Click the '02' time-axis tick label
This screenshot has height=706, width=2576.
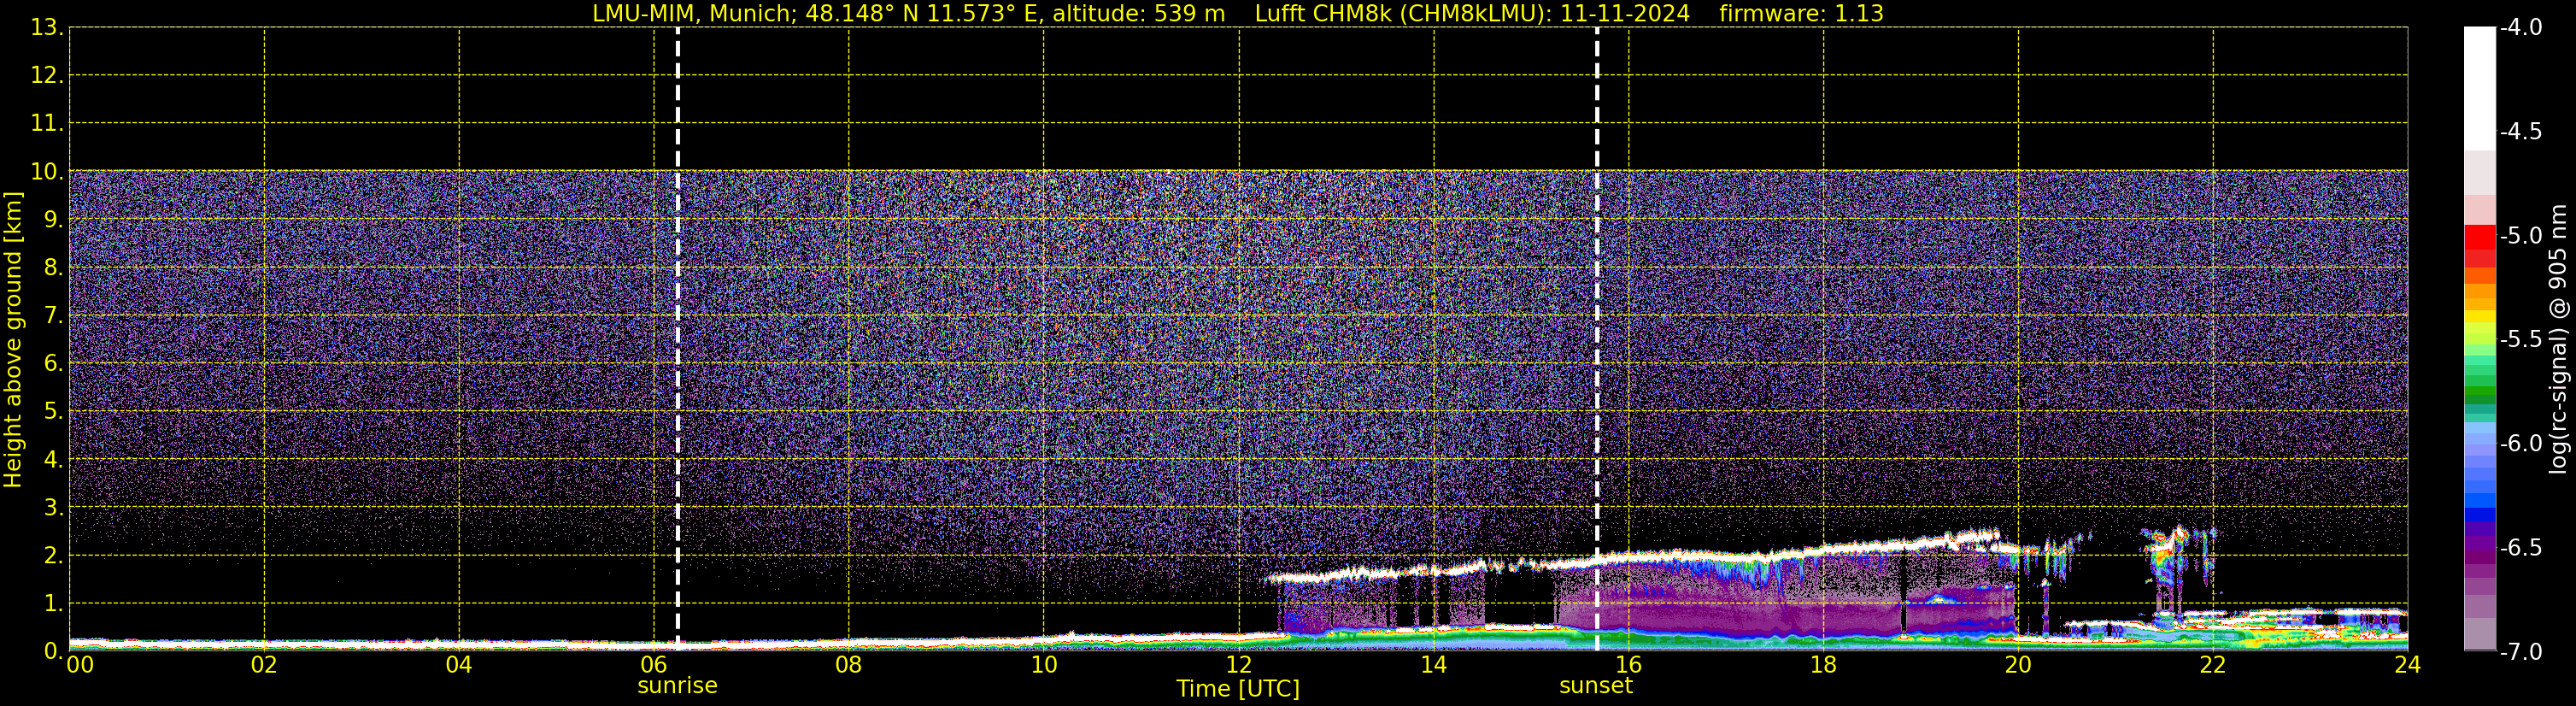pos(264,665)
